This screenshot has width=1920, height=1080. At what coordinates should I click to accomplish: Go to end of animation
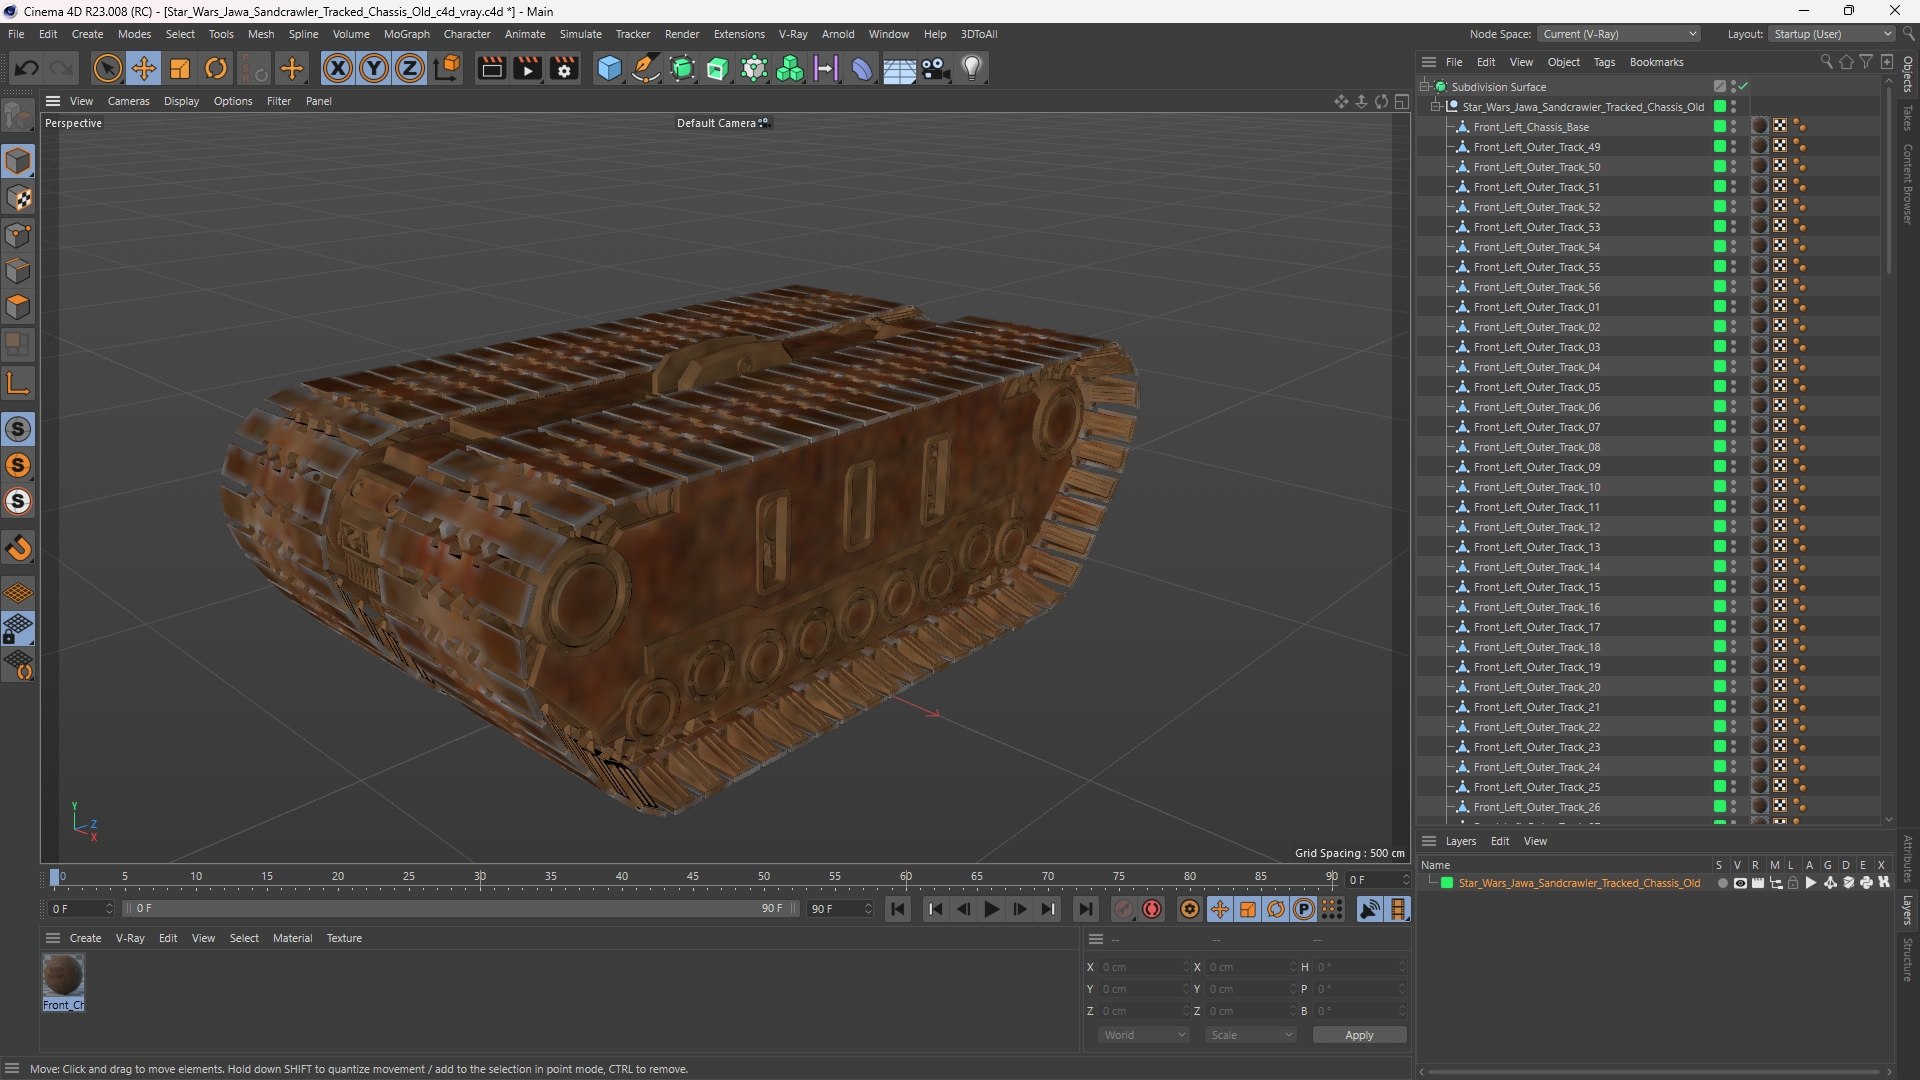(1085, 909)
